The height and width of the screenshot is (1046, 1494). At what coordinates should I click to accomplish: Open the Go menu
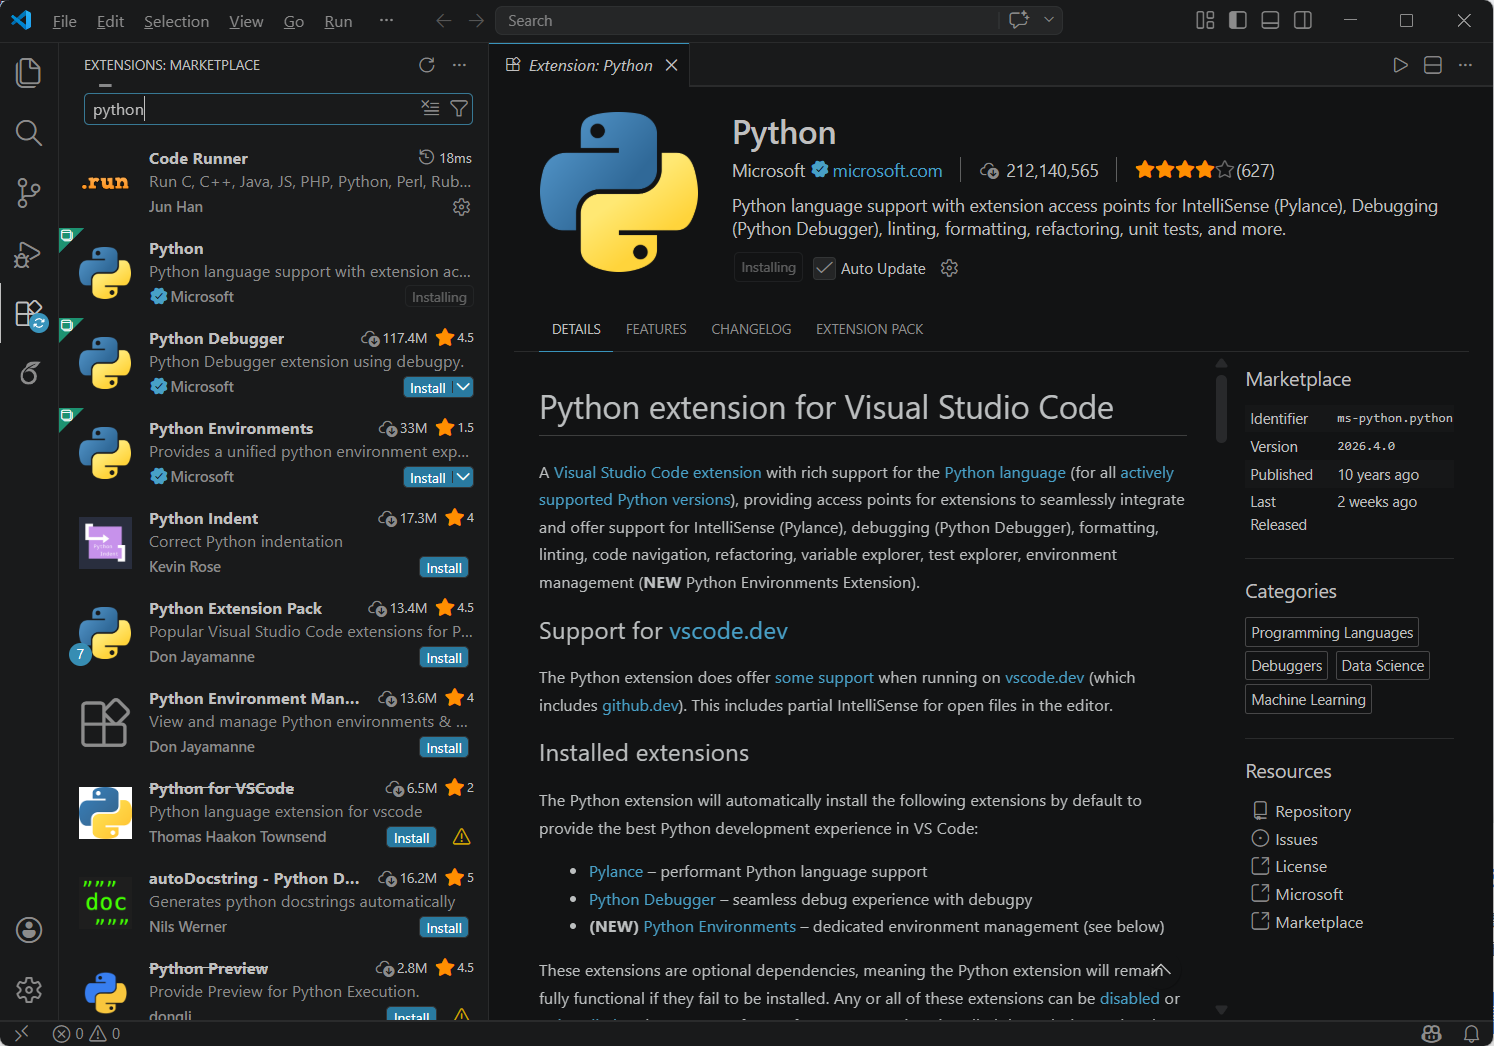point(294,21)
